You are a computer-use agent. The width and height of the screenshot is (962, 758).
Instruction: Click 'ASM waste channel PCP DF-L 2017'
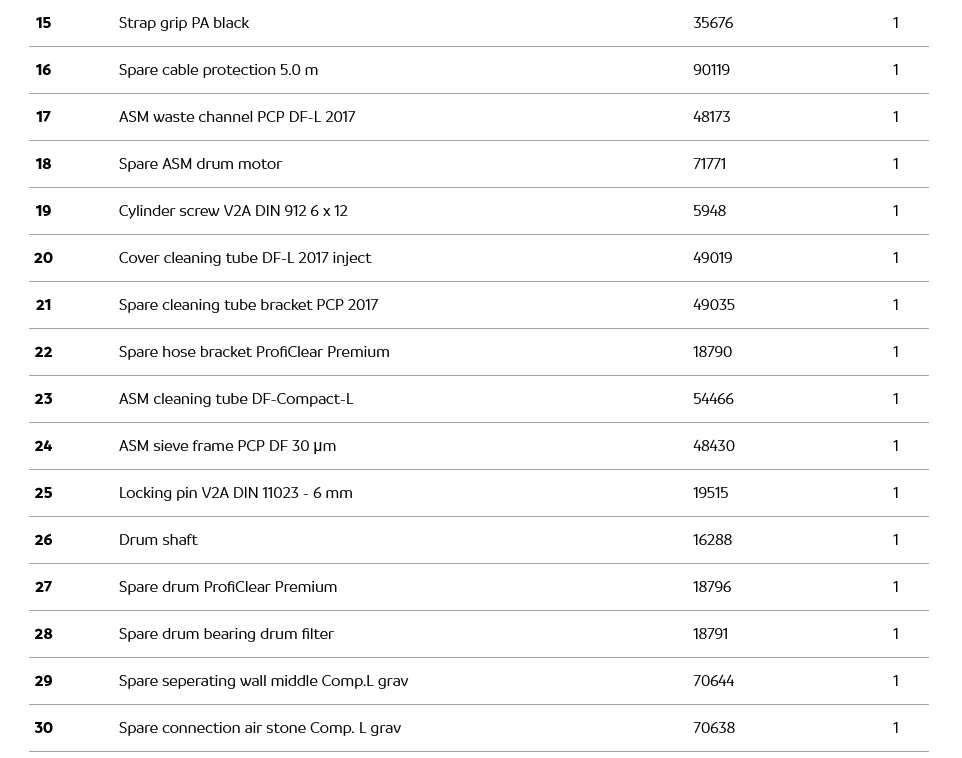(x=237, y=117)
